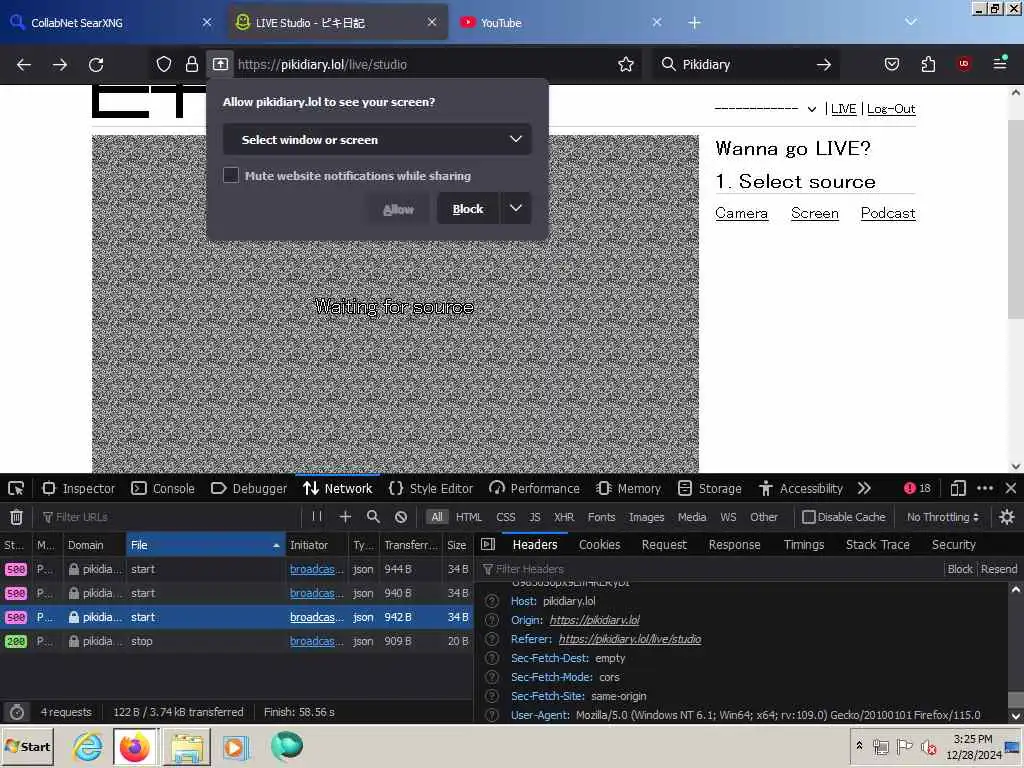Click the plus icon in the network toolbar
The height and width of the screenshot is (768, 1024).
(345, 517)
